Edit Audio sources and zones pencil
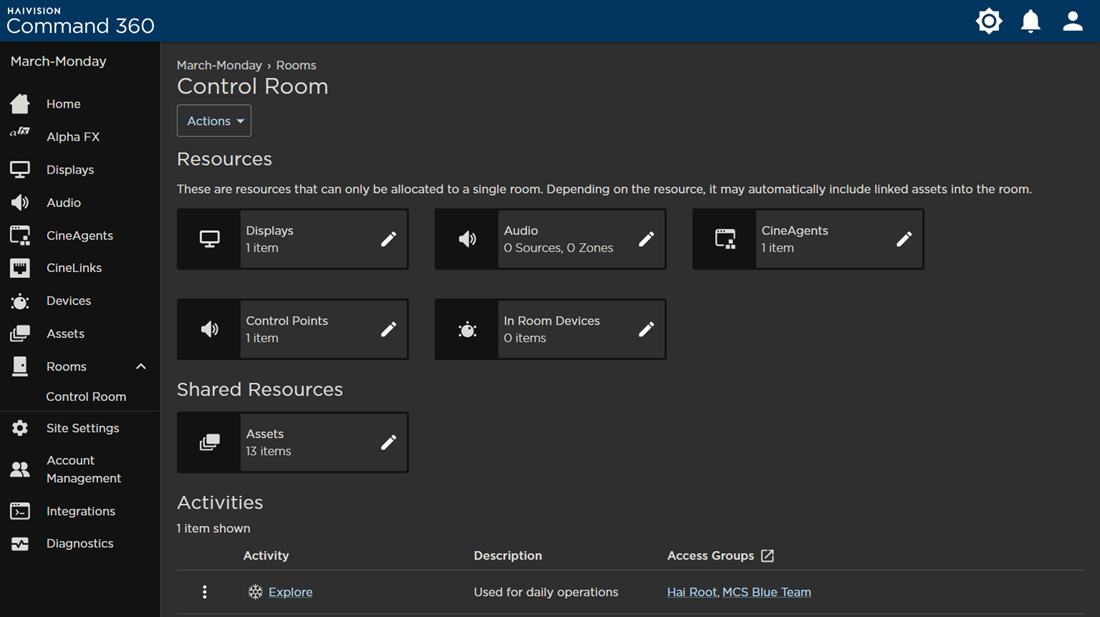This screenshot has width=1100, height=617. [646, 239]
